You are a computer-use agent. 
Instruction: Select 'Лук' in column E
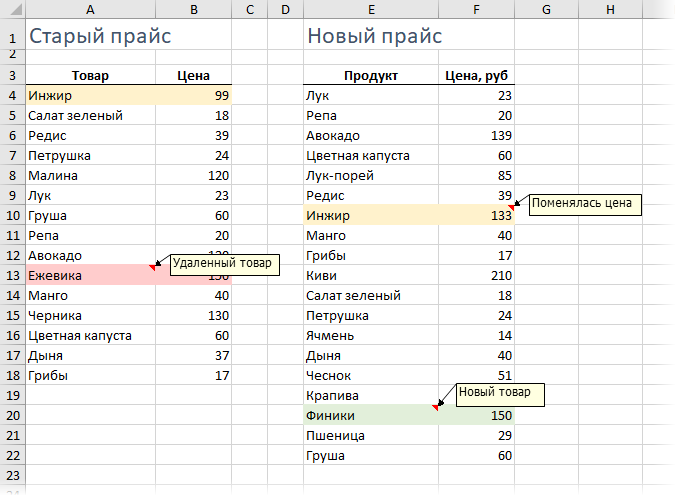371,95
